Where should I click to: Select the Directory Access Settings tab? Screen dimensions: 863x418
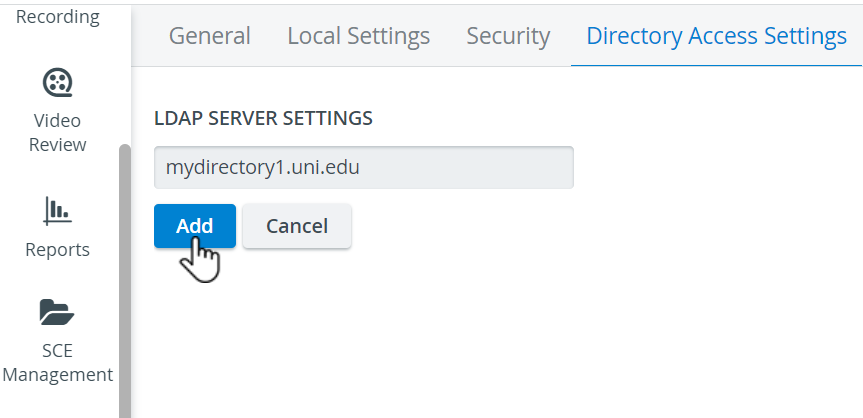point(716,36)
